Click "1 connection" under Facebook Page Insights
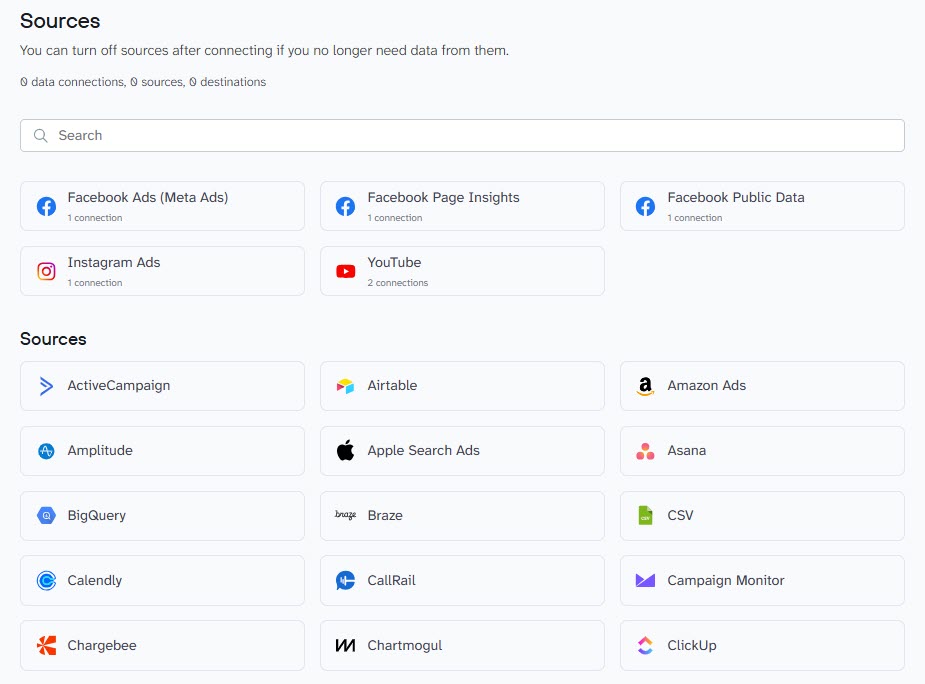 [395, 218]
